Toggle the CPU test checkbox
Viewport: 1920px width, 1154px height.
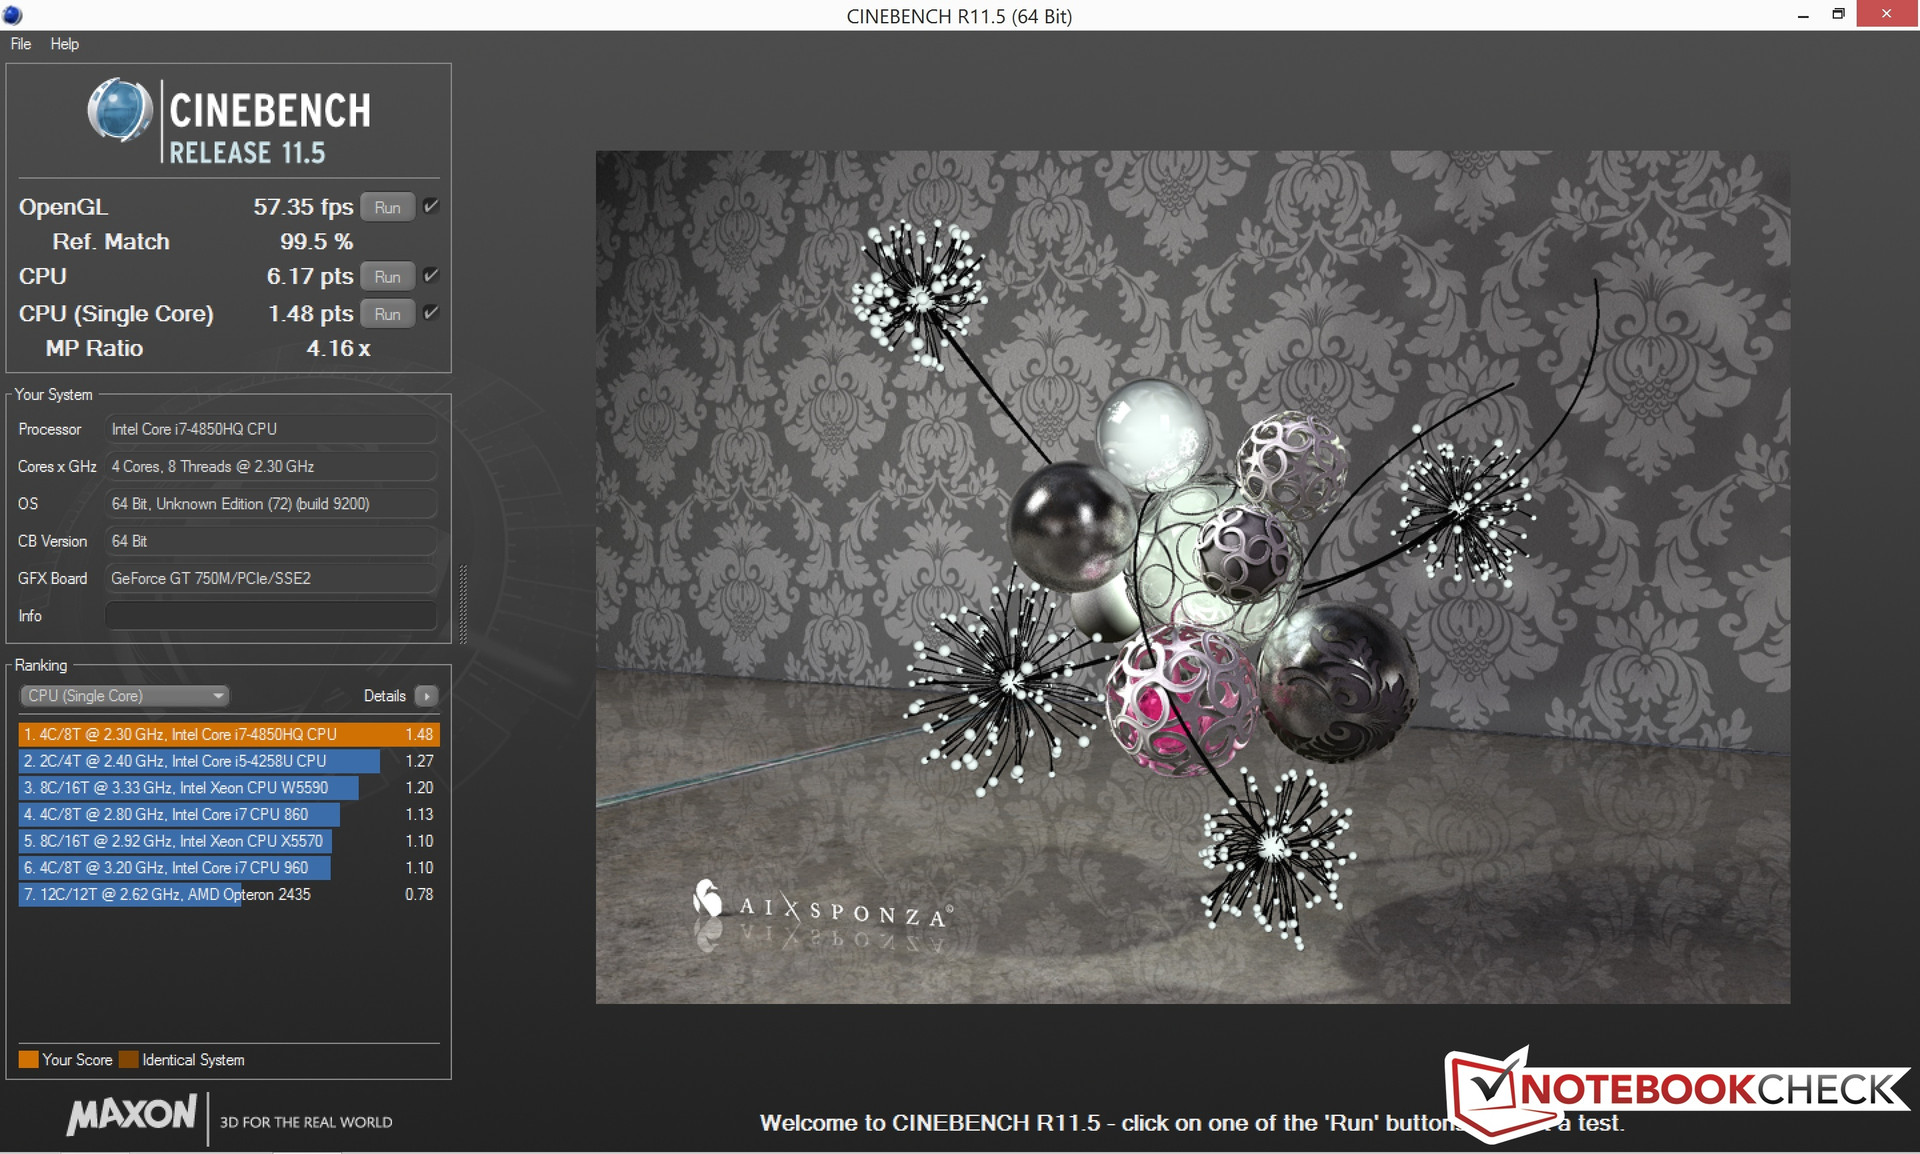click(431, 275)
